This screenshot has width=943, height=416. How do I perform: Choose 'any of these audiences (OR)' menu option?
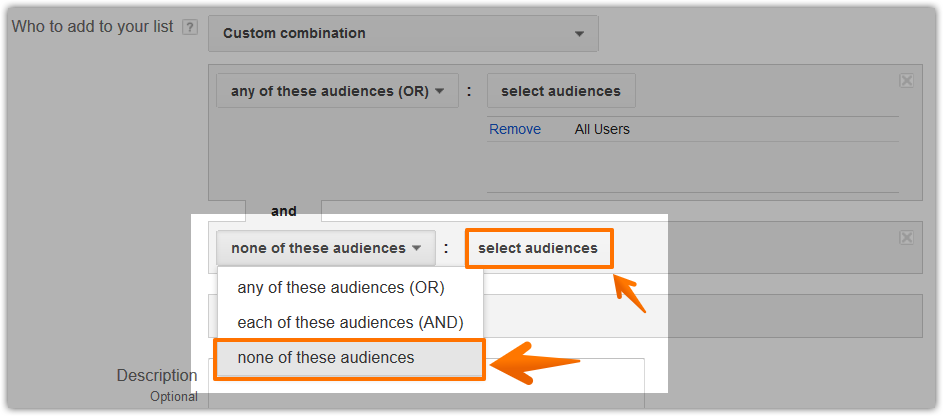click(341, 288)
